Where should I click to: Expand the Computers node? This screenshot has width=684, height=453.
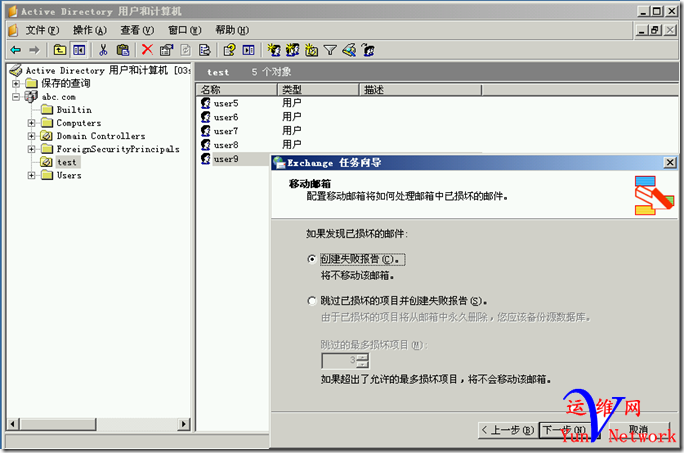[31, 123]
